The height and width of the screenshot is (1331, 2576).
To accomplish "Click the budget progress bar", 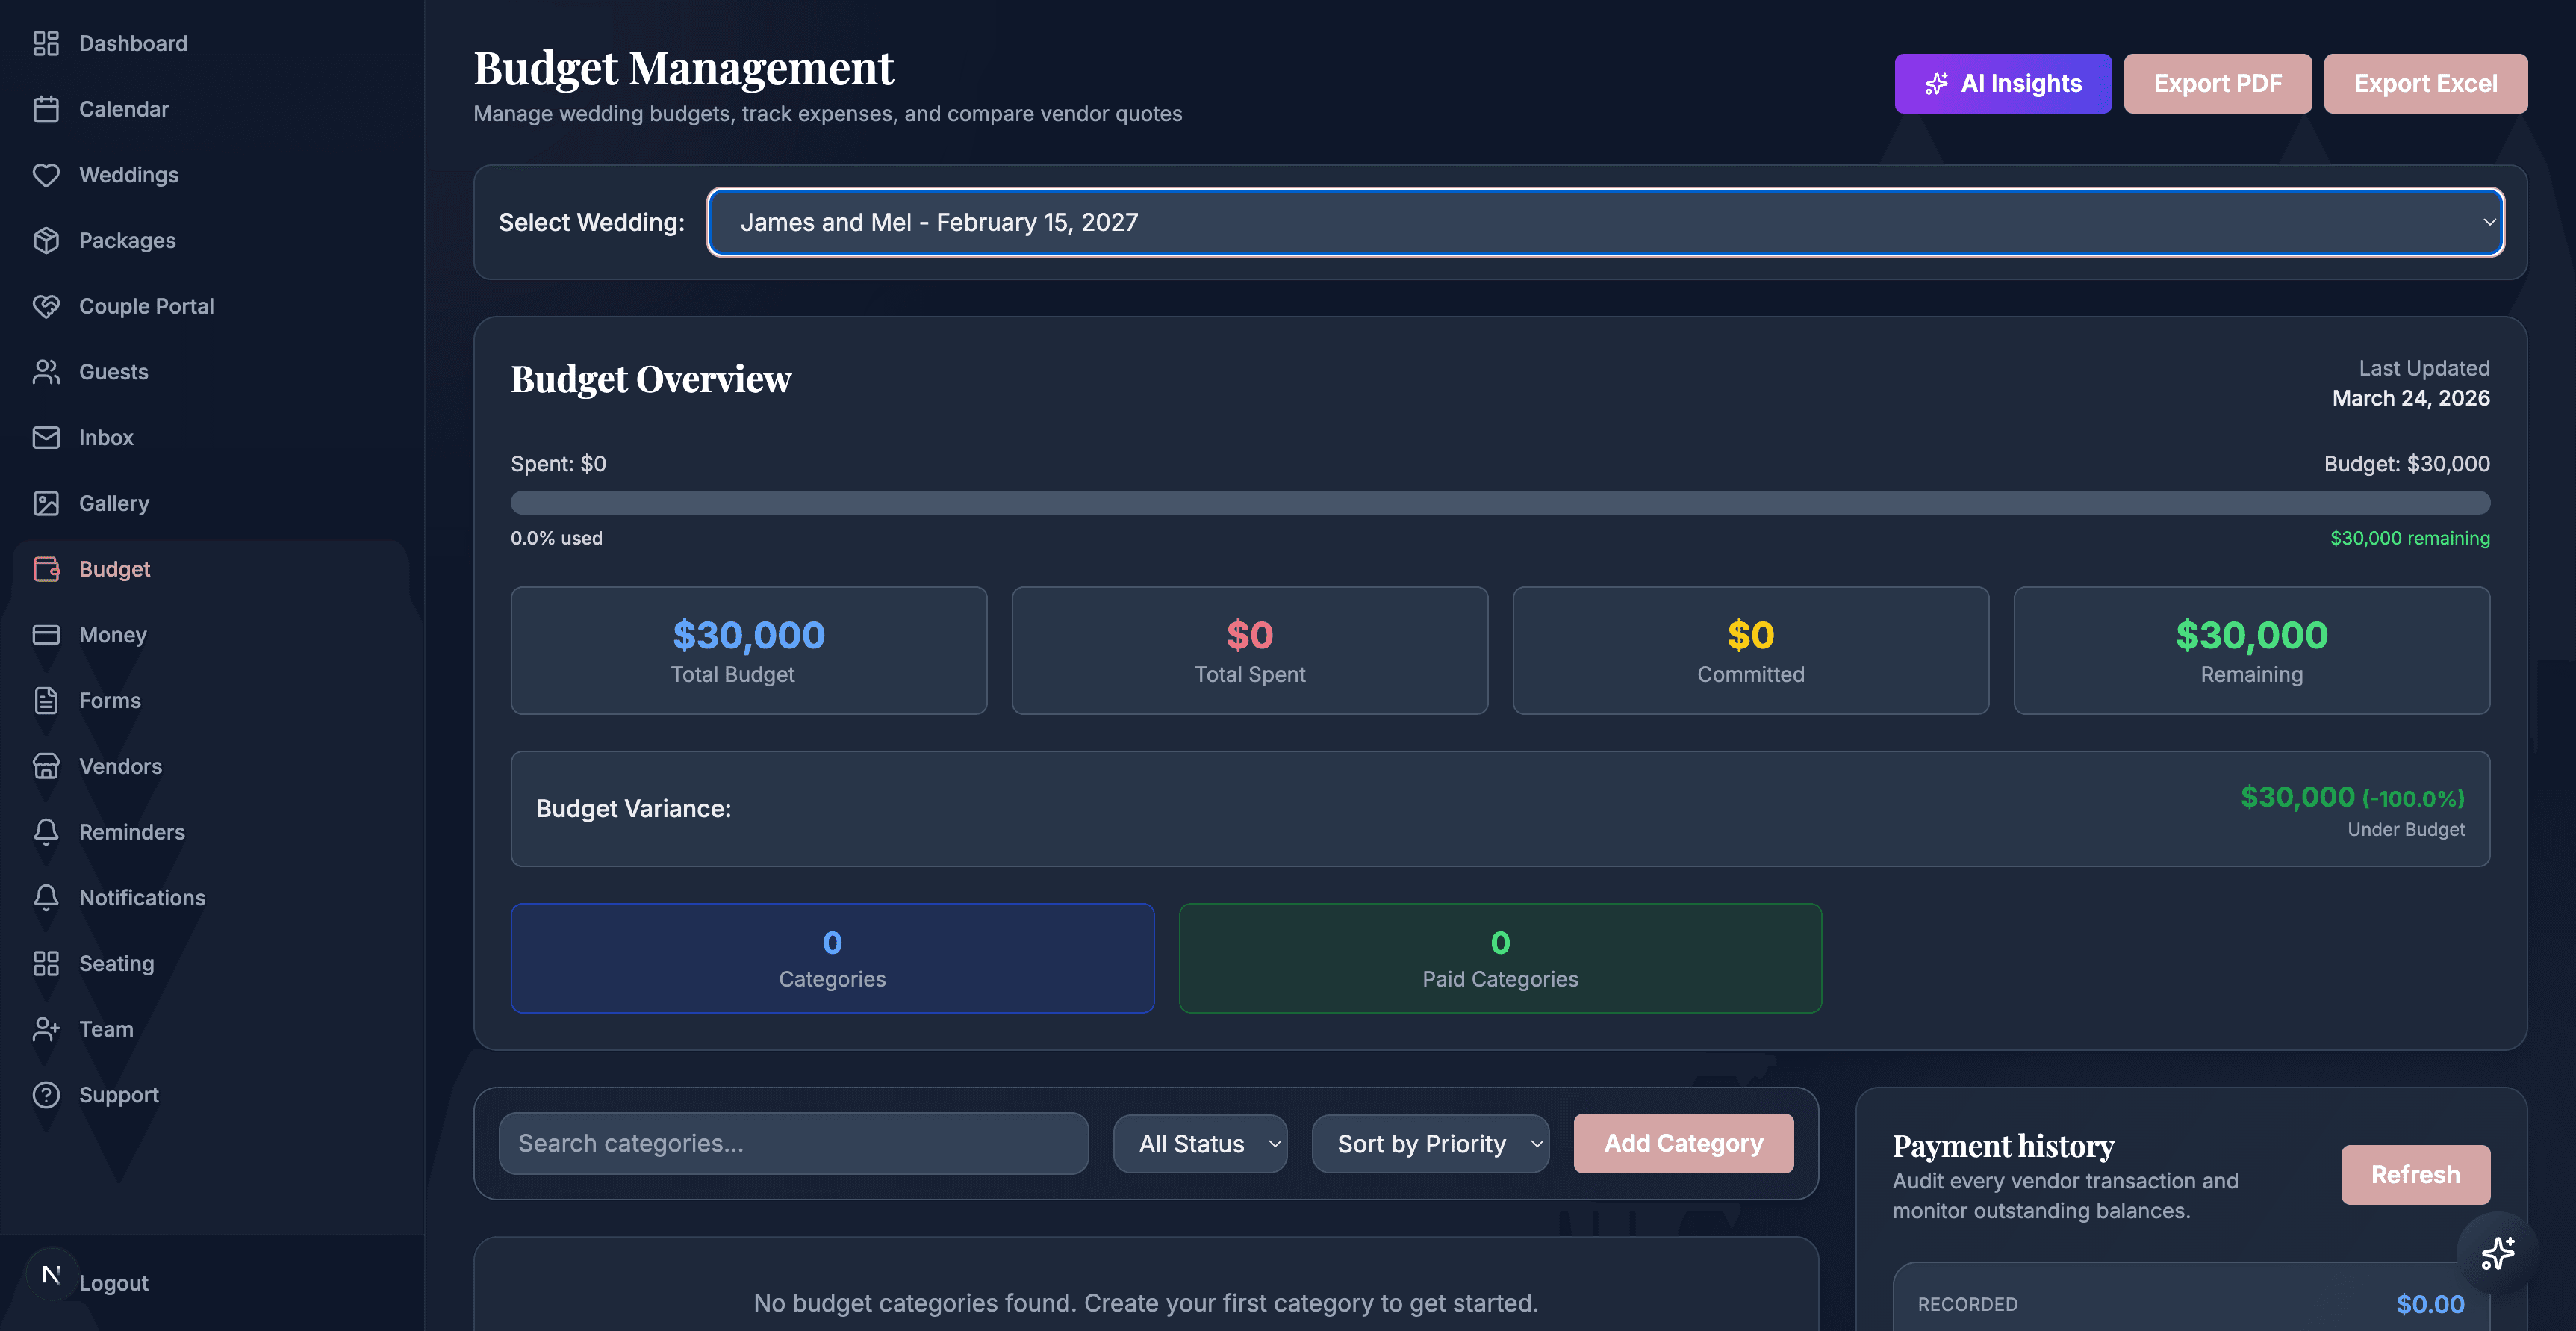I will click(x=1500, y=503).
